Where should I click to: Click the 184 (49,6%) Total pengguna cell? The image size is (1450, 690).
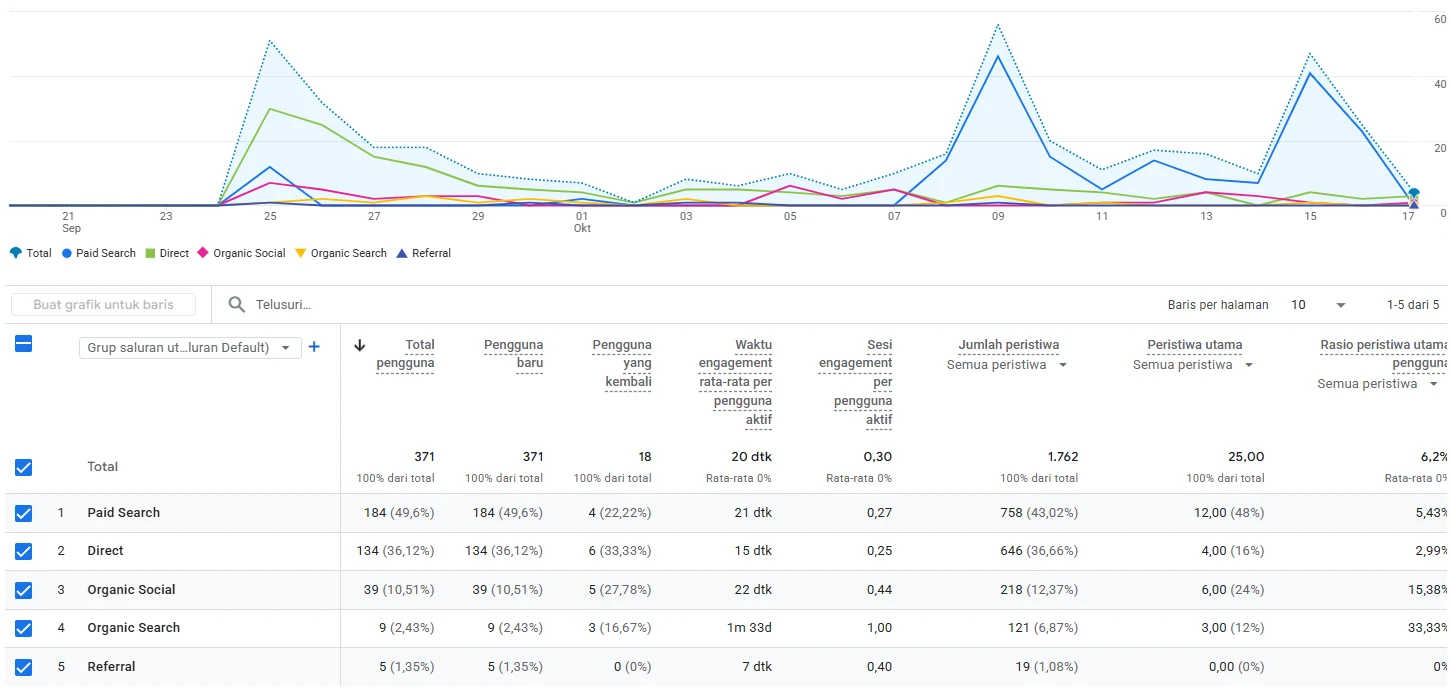coord(399,513)
